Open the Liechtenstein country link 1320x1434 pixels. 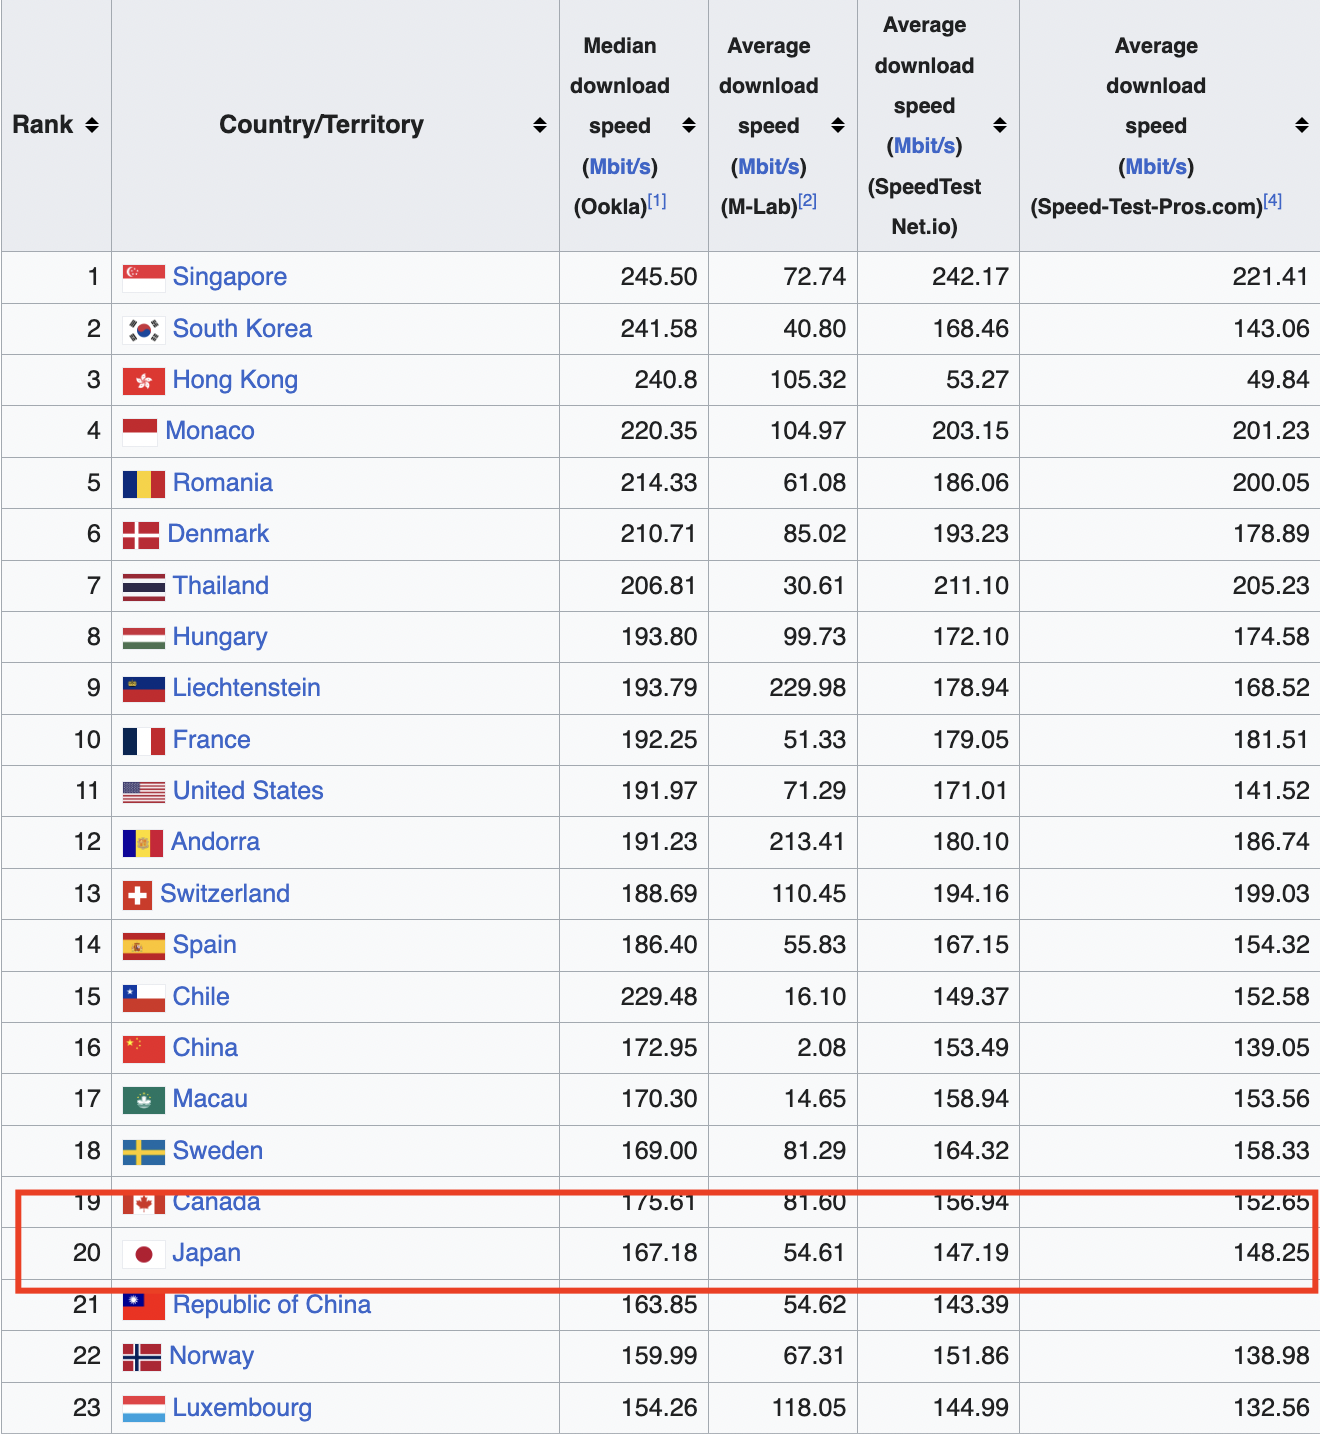click(246, 688)
